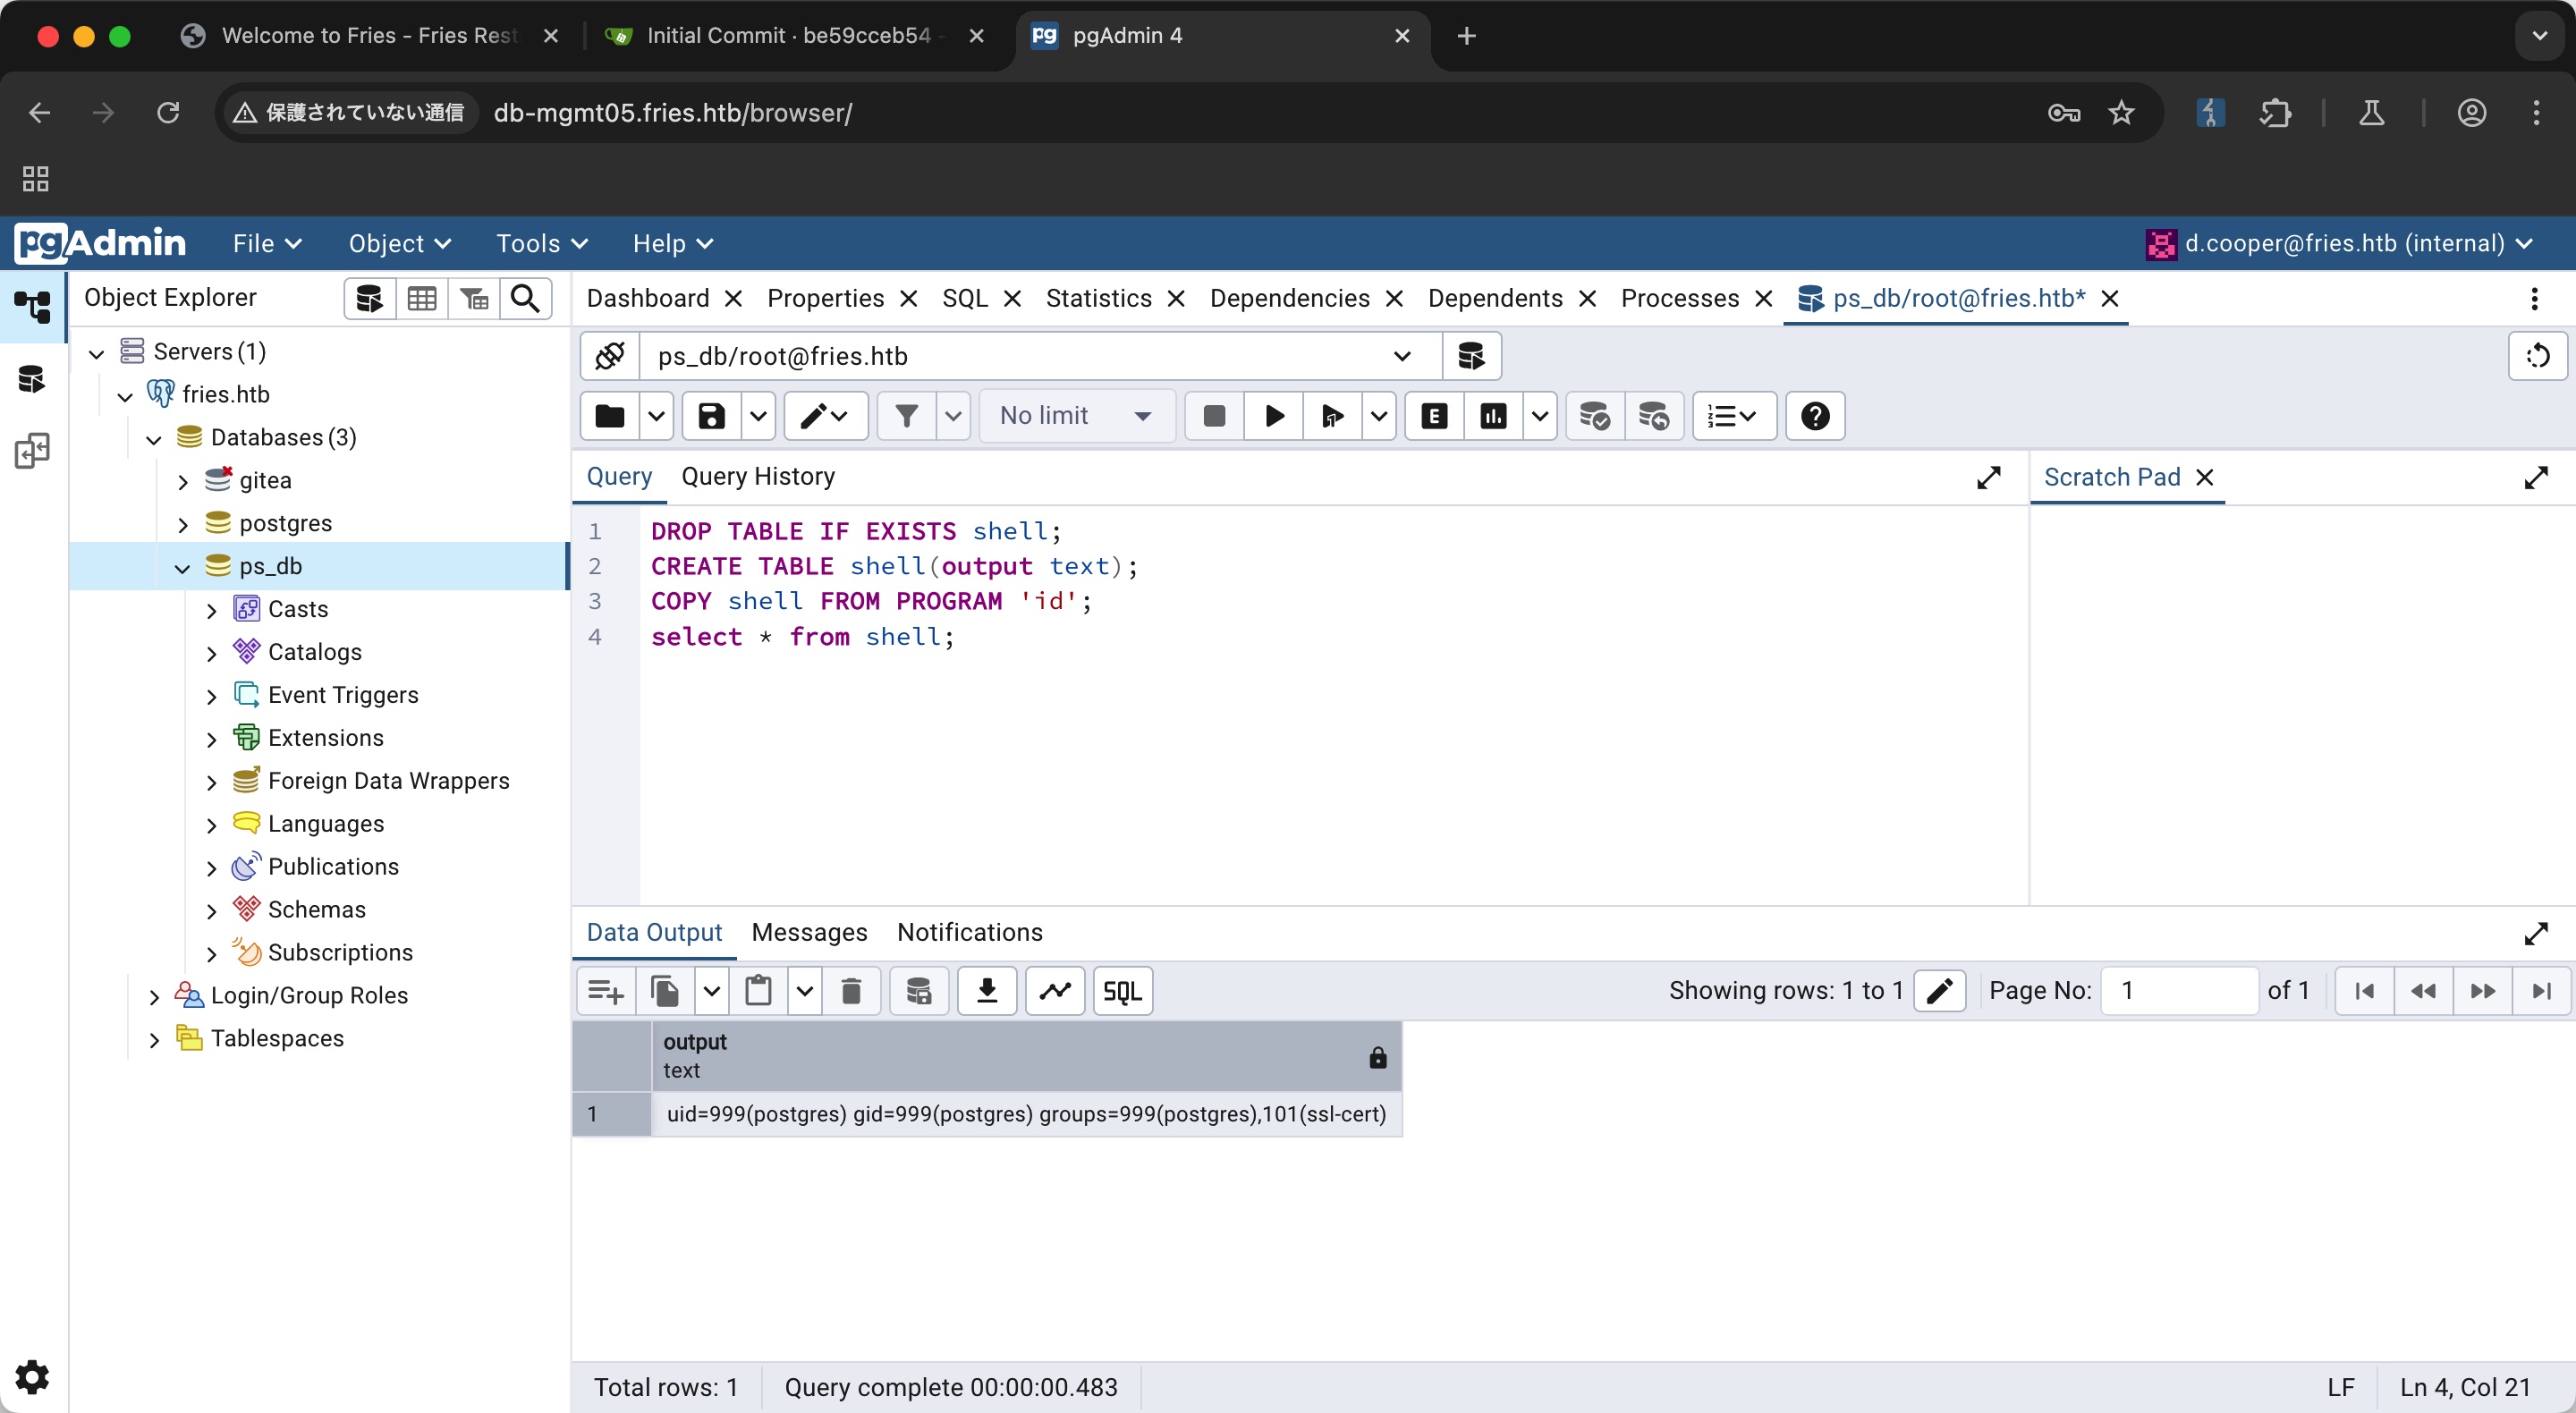Click the SQL button in results toolbar

(x=1123, y=991)
